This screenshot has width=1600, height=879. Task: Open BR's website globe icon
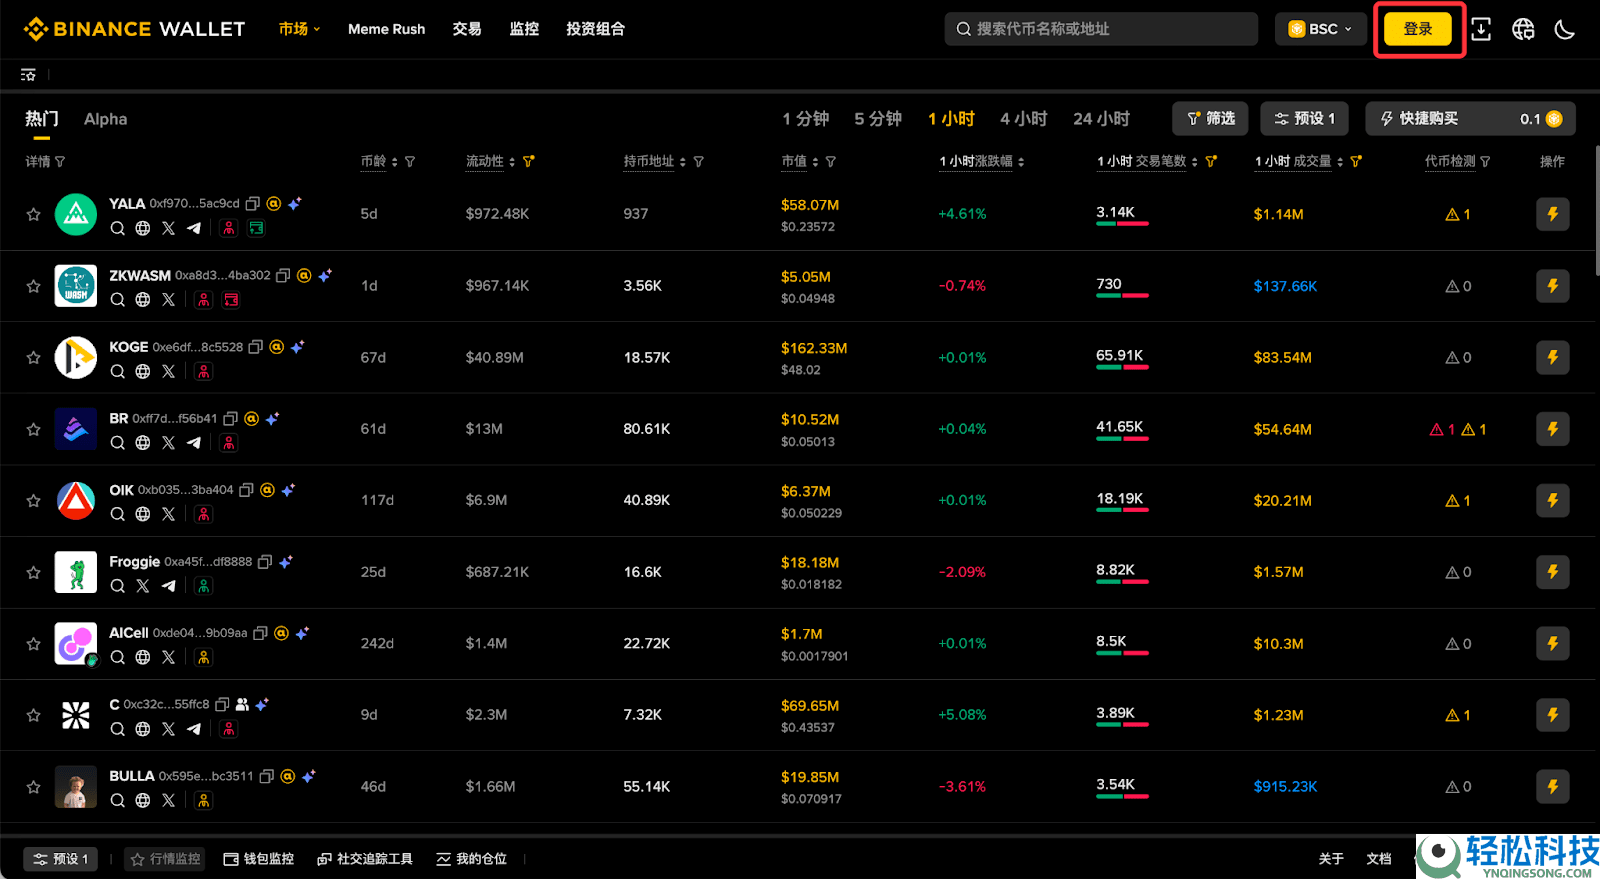point(143,443)
